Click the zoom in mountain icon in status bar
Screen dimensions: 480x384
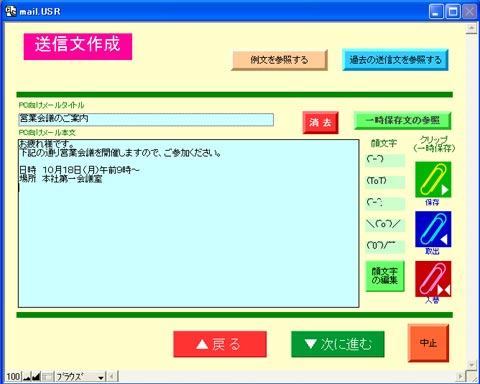(x=36, y=377)
